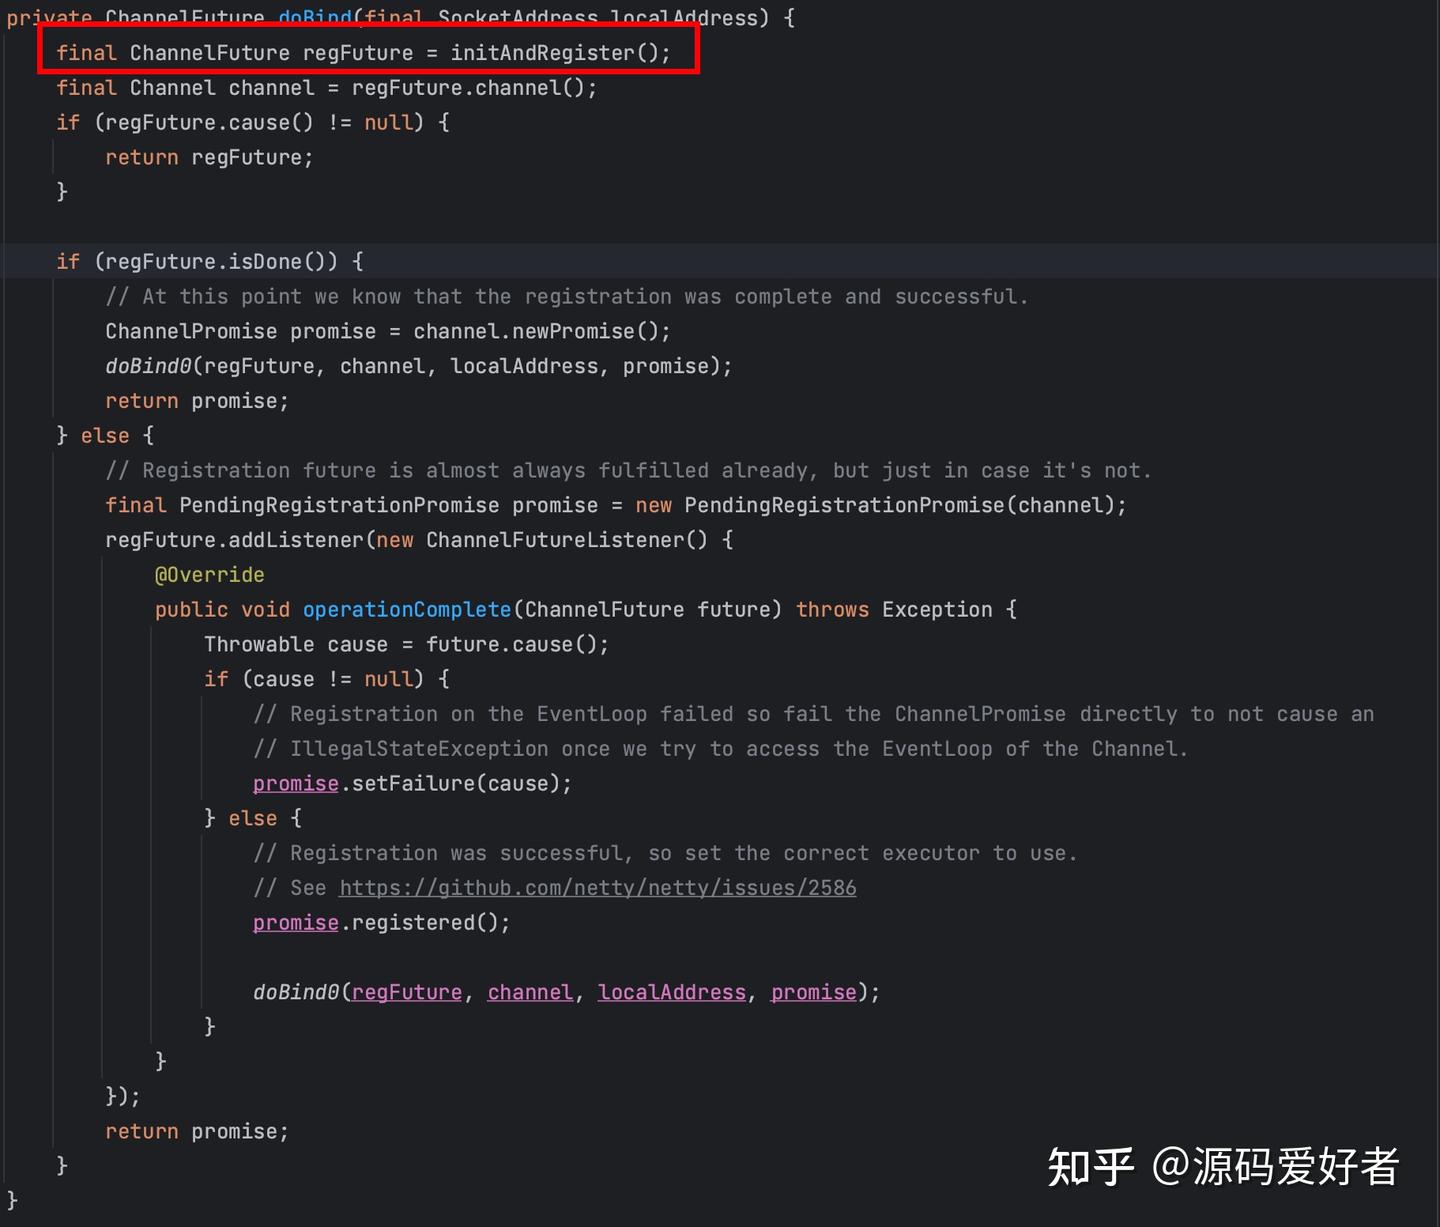
Task: Click the promise.setFailure(cause) statement
Action: tap(412, 783)
